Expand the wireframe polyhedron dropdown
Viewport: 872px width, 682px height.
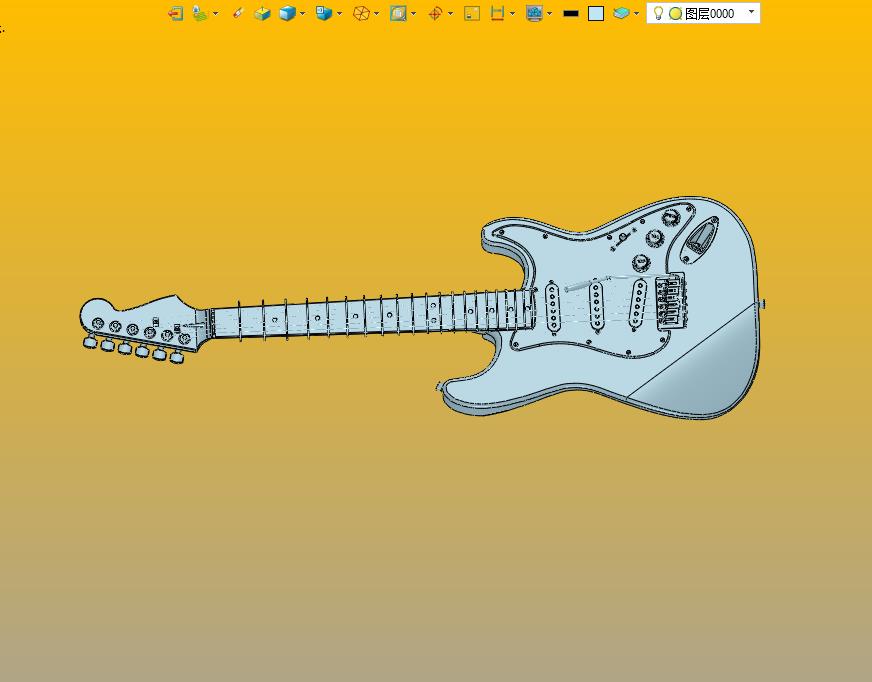click(376, 13)
